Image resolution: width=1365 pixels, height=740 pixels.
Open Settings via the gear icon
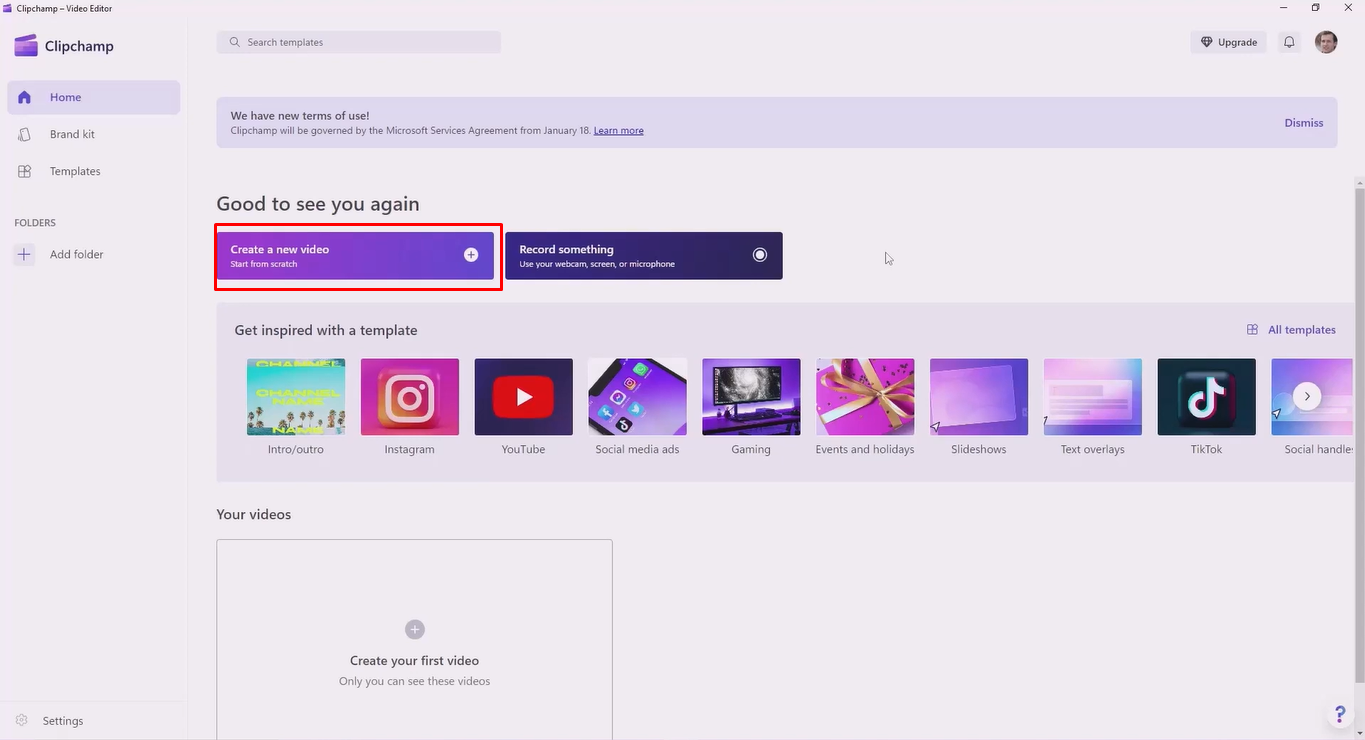pos(21,720)
